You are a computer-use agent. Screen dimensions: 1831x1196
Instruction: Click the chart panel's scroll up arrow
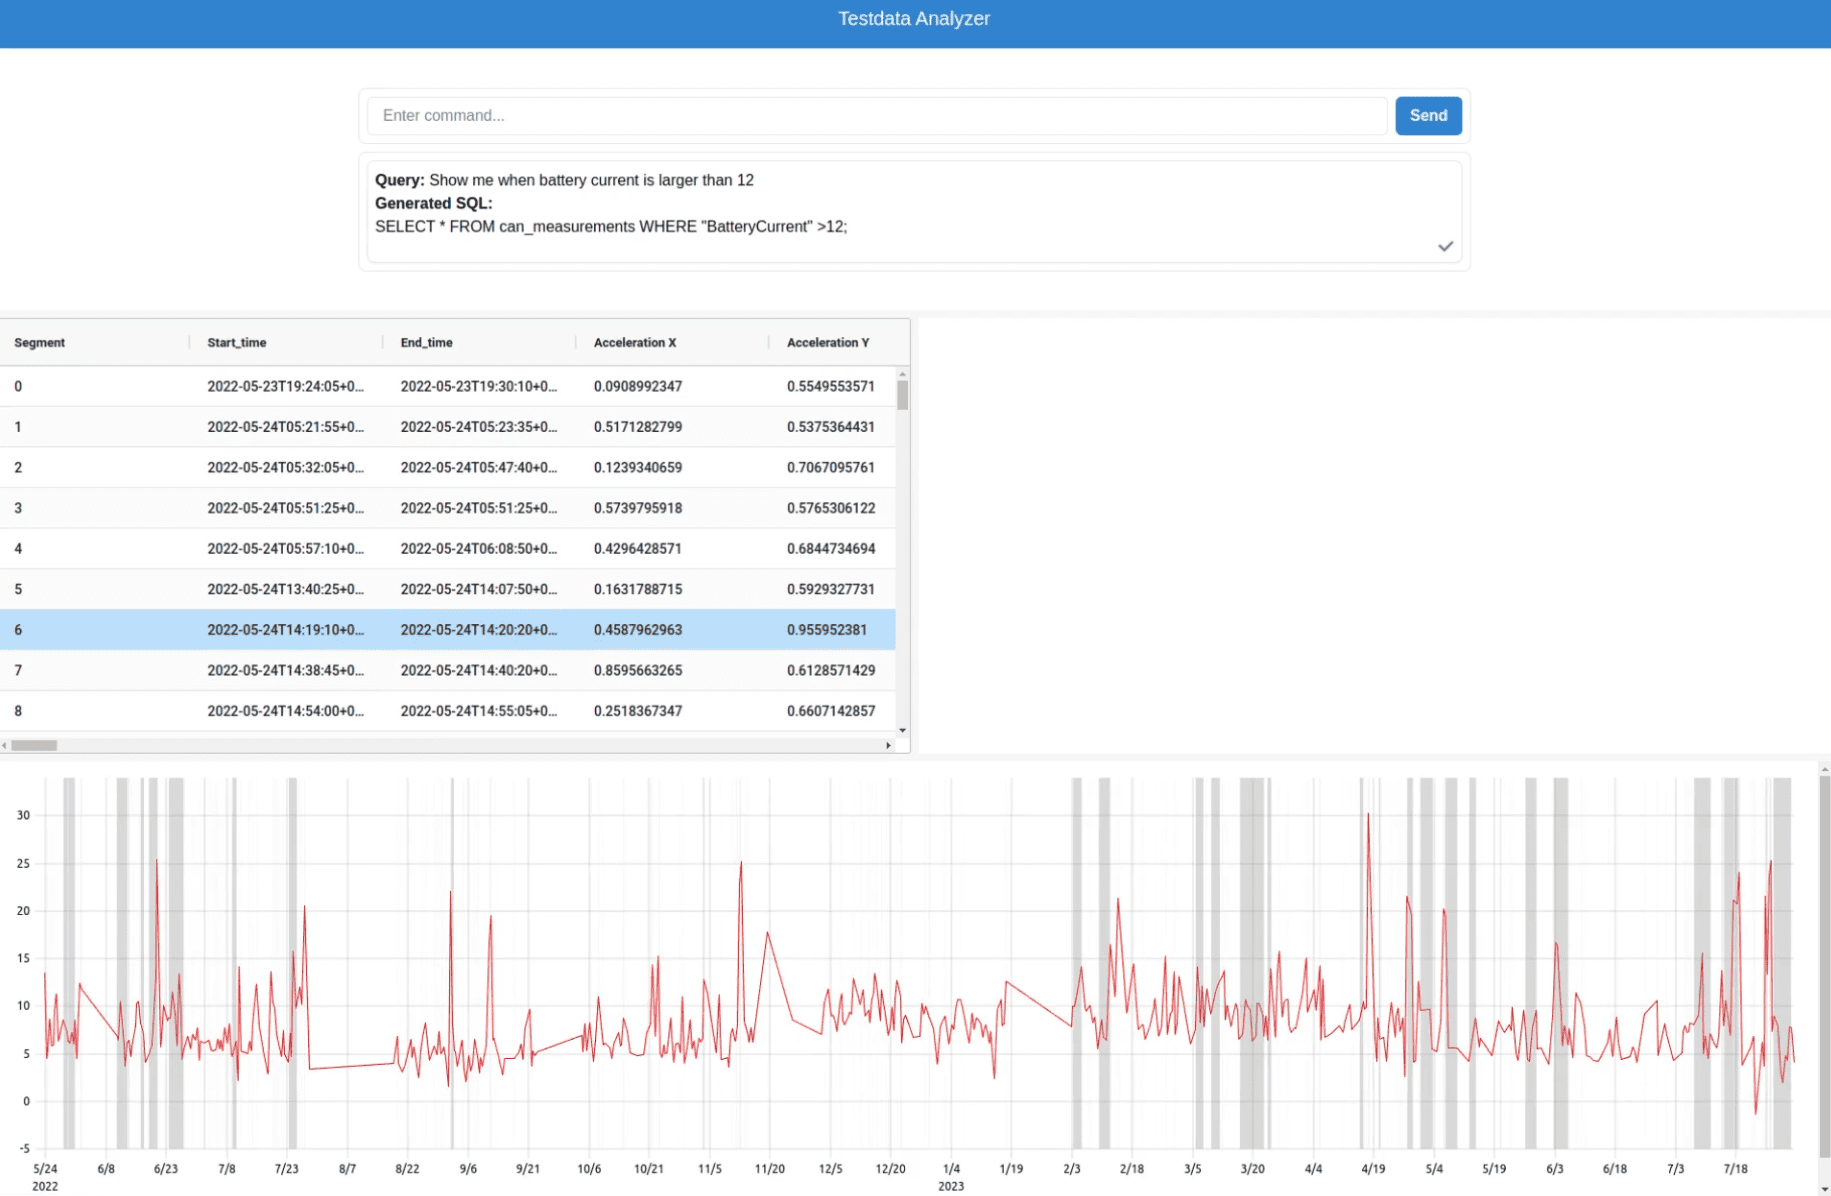click(1824, 769)
